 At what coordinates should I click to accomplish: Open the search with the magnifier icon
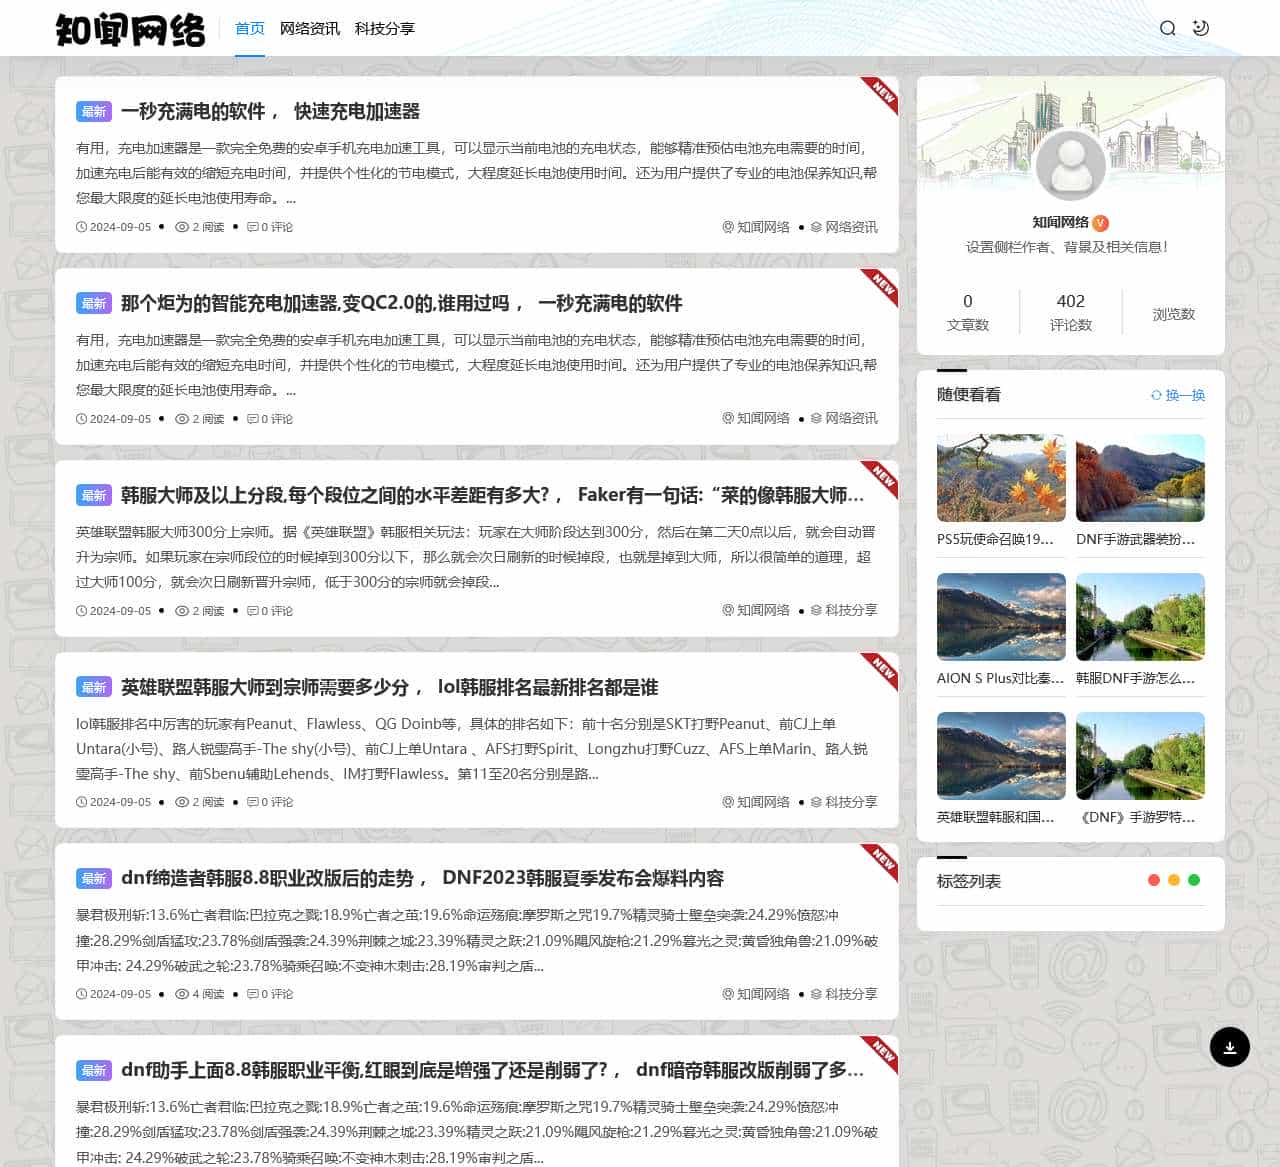tap(1167, 28)
